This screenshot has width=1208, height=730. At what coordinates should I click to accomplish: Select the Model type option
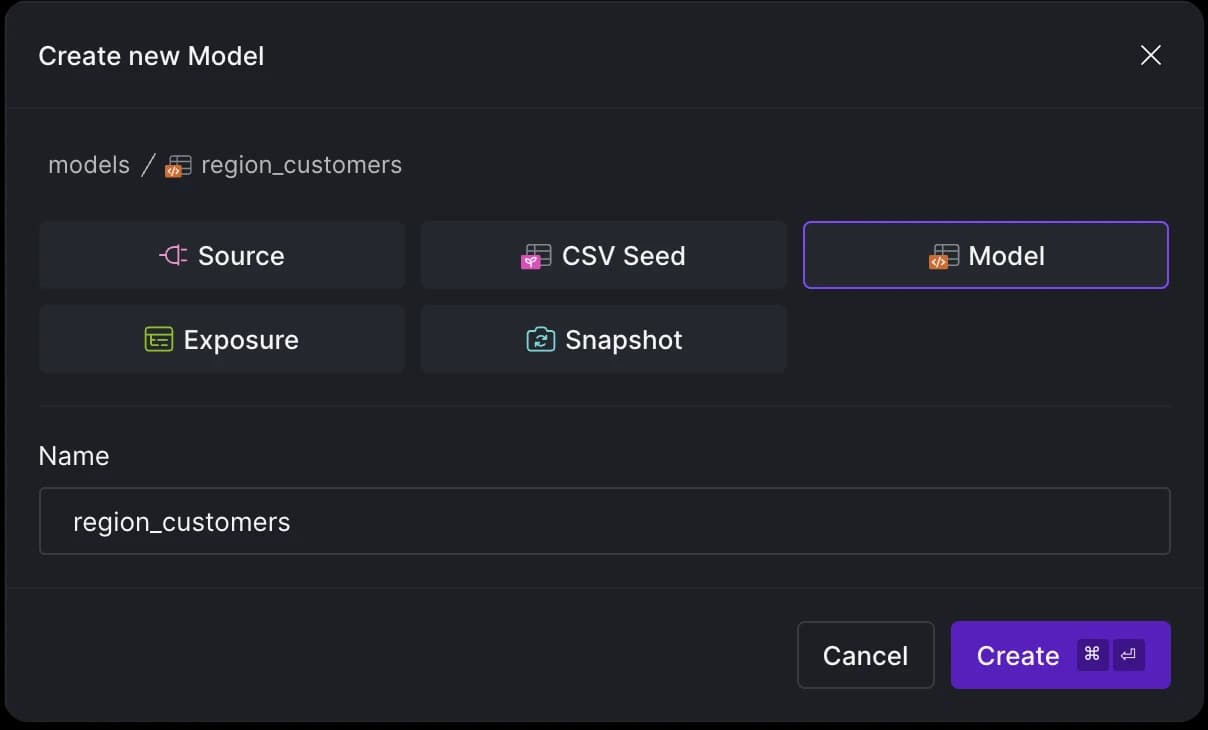[x=986, y=255]
